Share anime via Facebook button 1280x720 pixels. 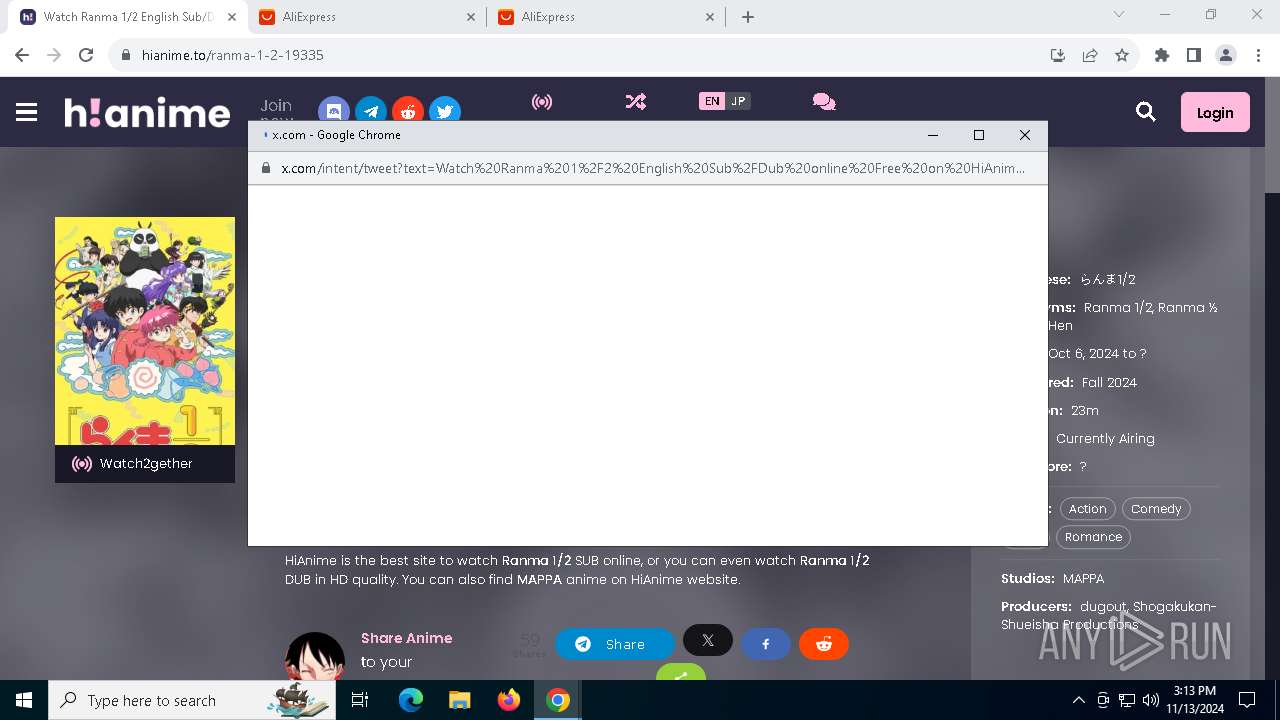coord(766,644)
